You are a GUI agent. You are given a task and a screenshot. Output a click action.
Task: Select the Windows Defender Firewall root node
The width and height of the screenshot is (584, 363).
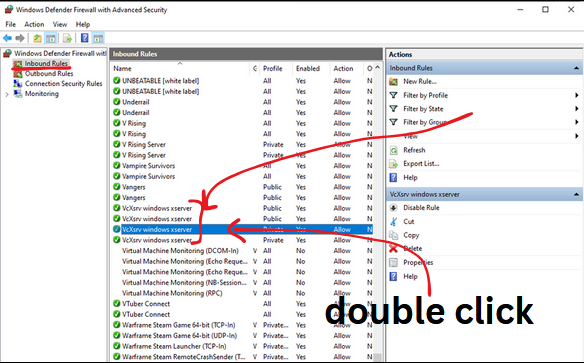click(60, 54)
